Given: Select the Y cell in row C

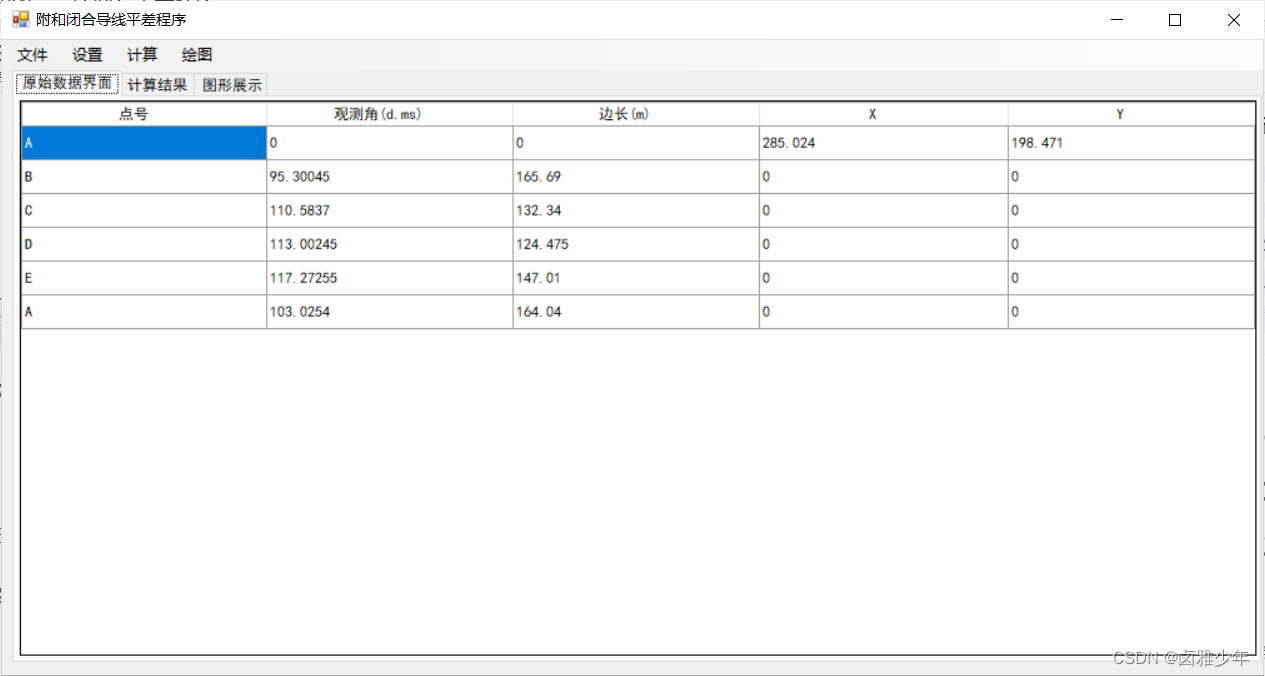Looking at the screenshot, I should [x=1131, y=211].
